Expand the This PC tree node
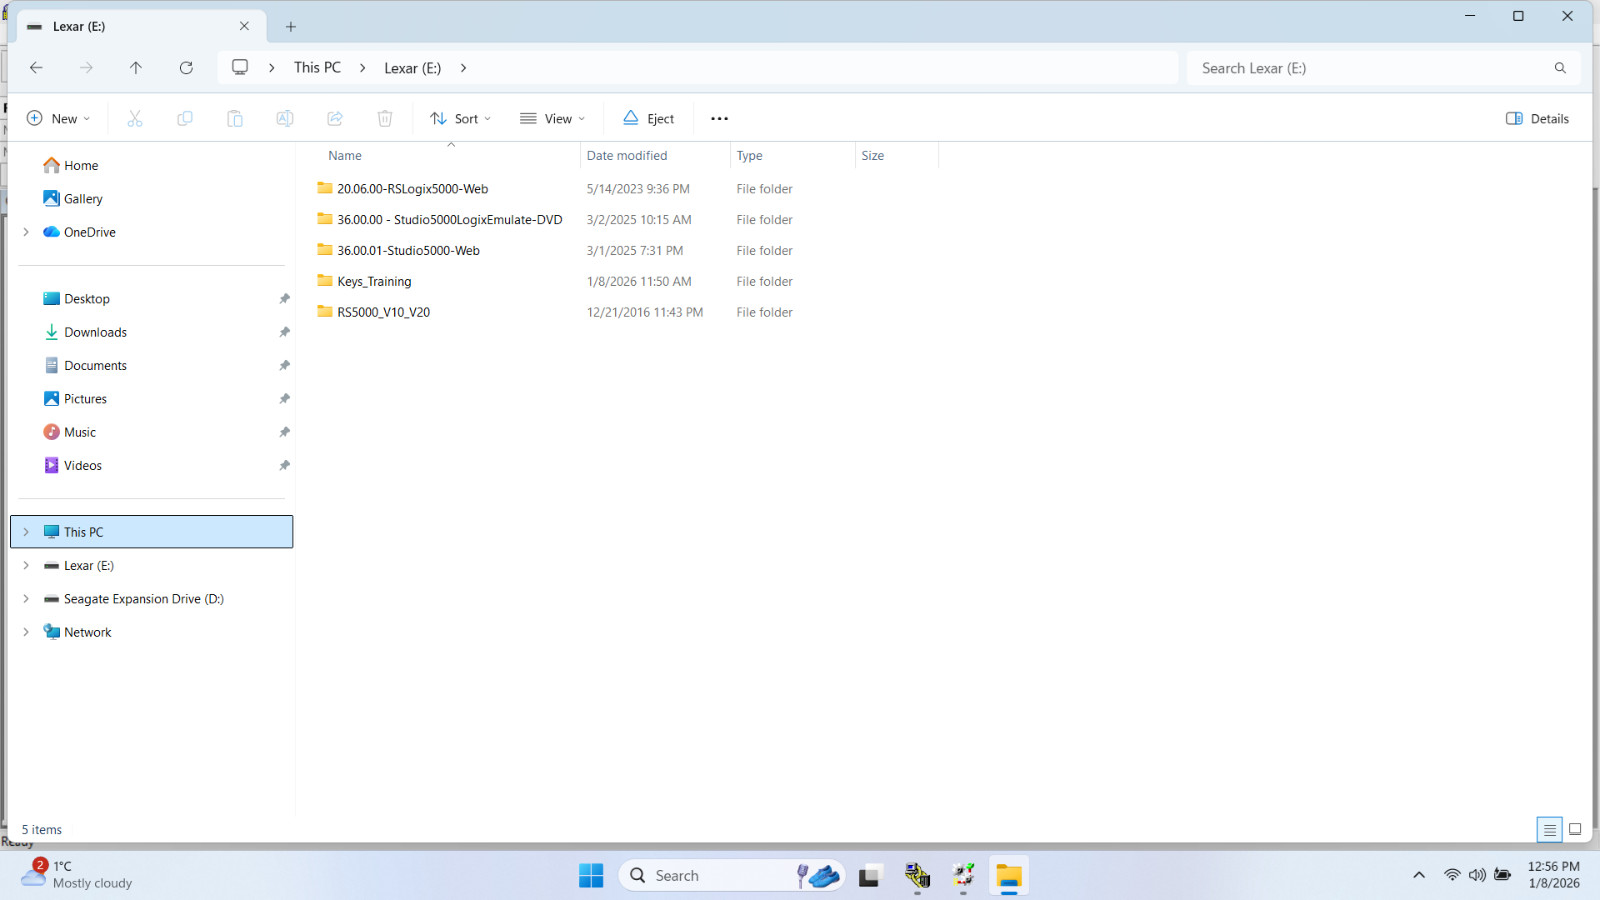 pos(26,532)
